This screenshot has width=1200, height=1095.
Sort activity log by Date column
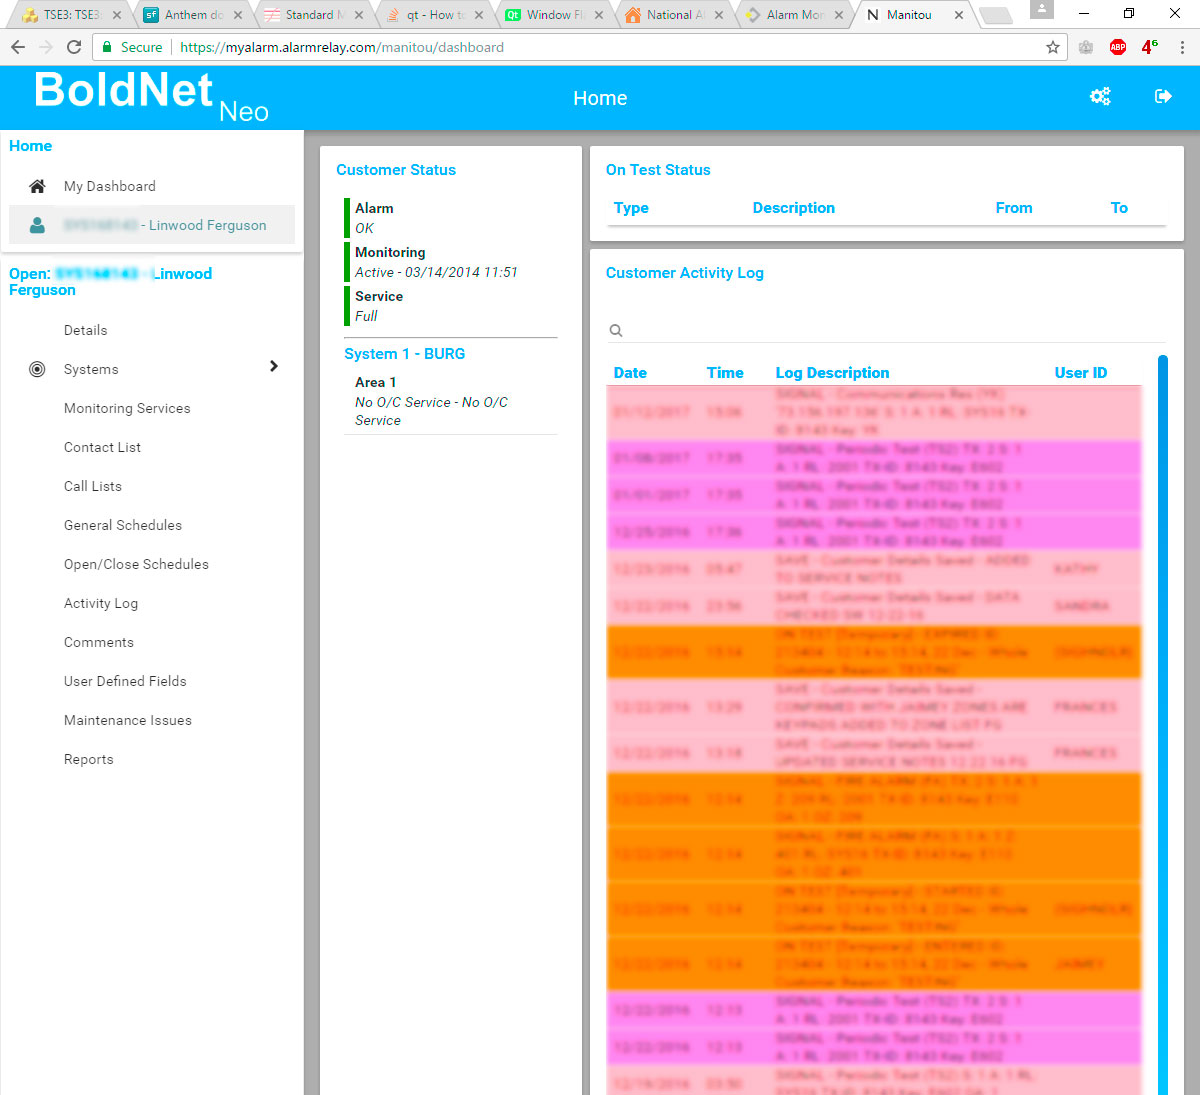click(630, 373)
